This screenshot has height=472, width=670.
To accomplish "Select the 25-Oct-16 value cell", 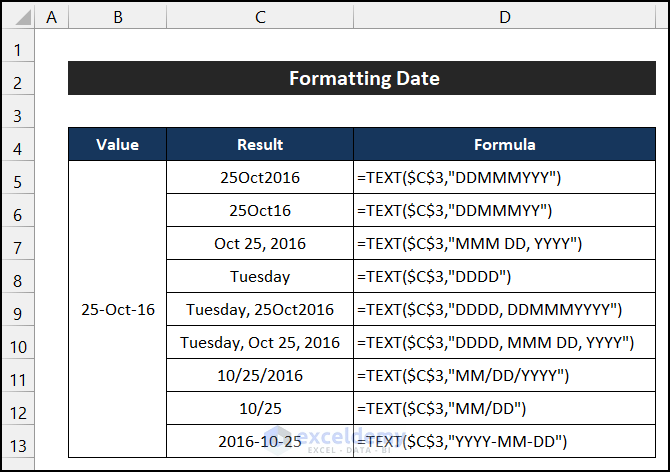I will (x=117, y=309).
